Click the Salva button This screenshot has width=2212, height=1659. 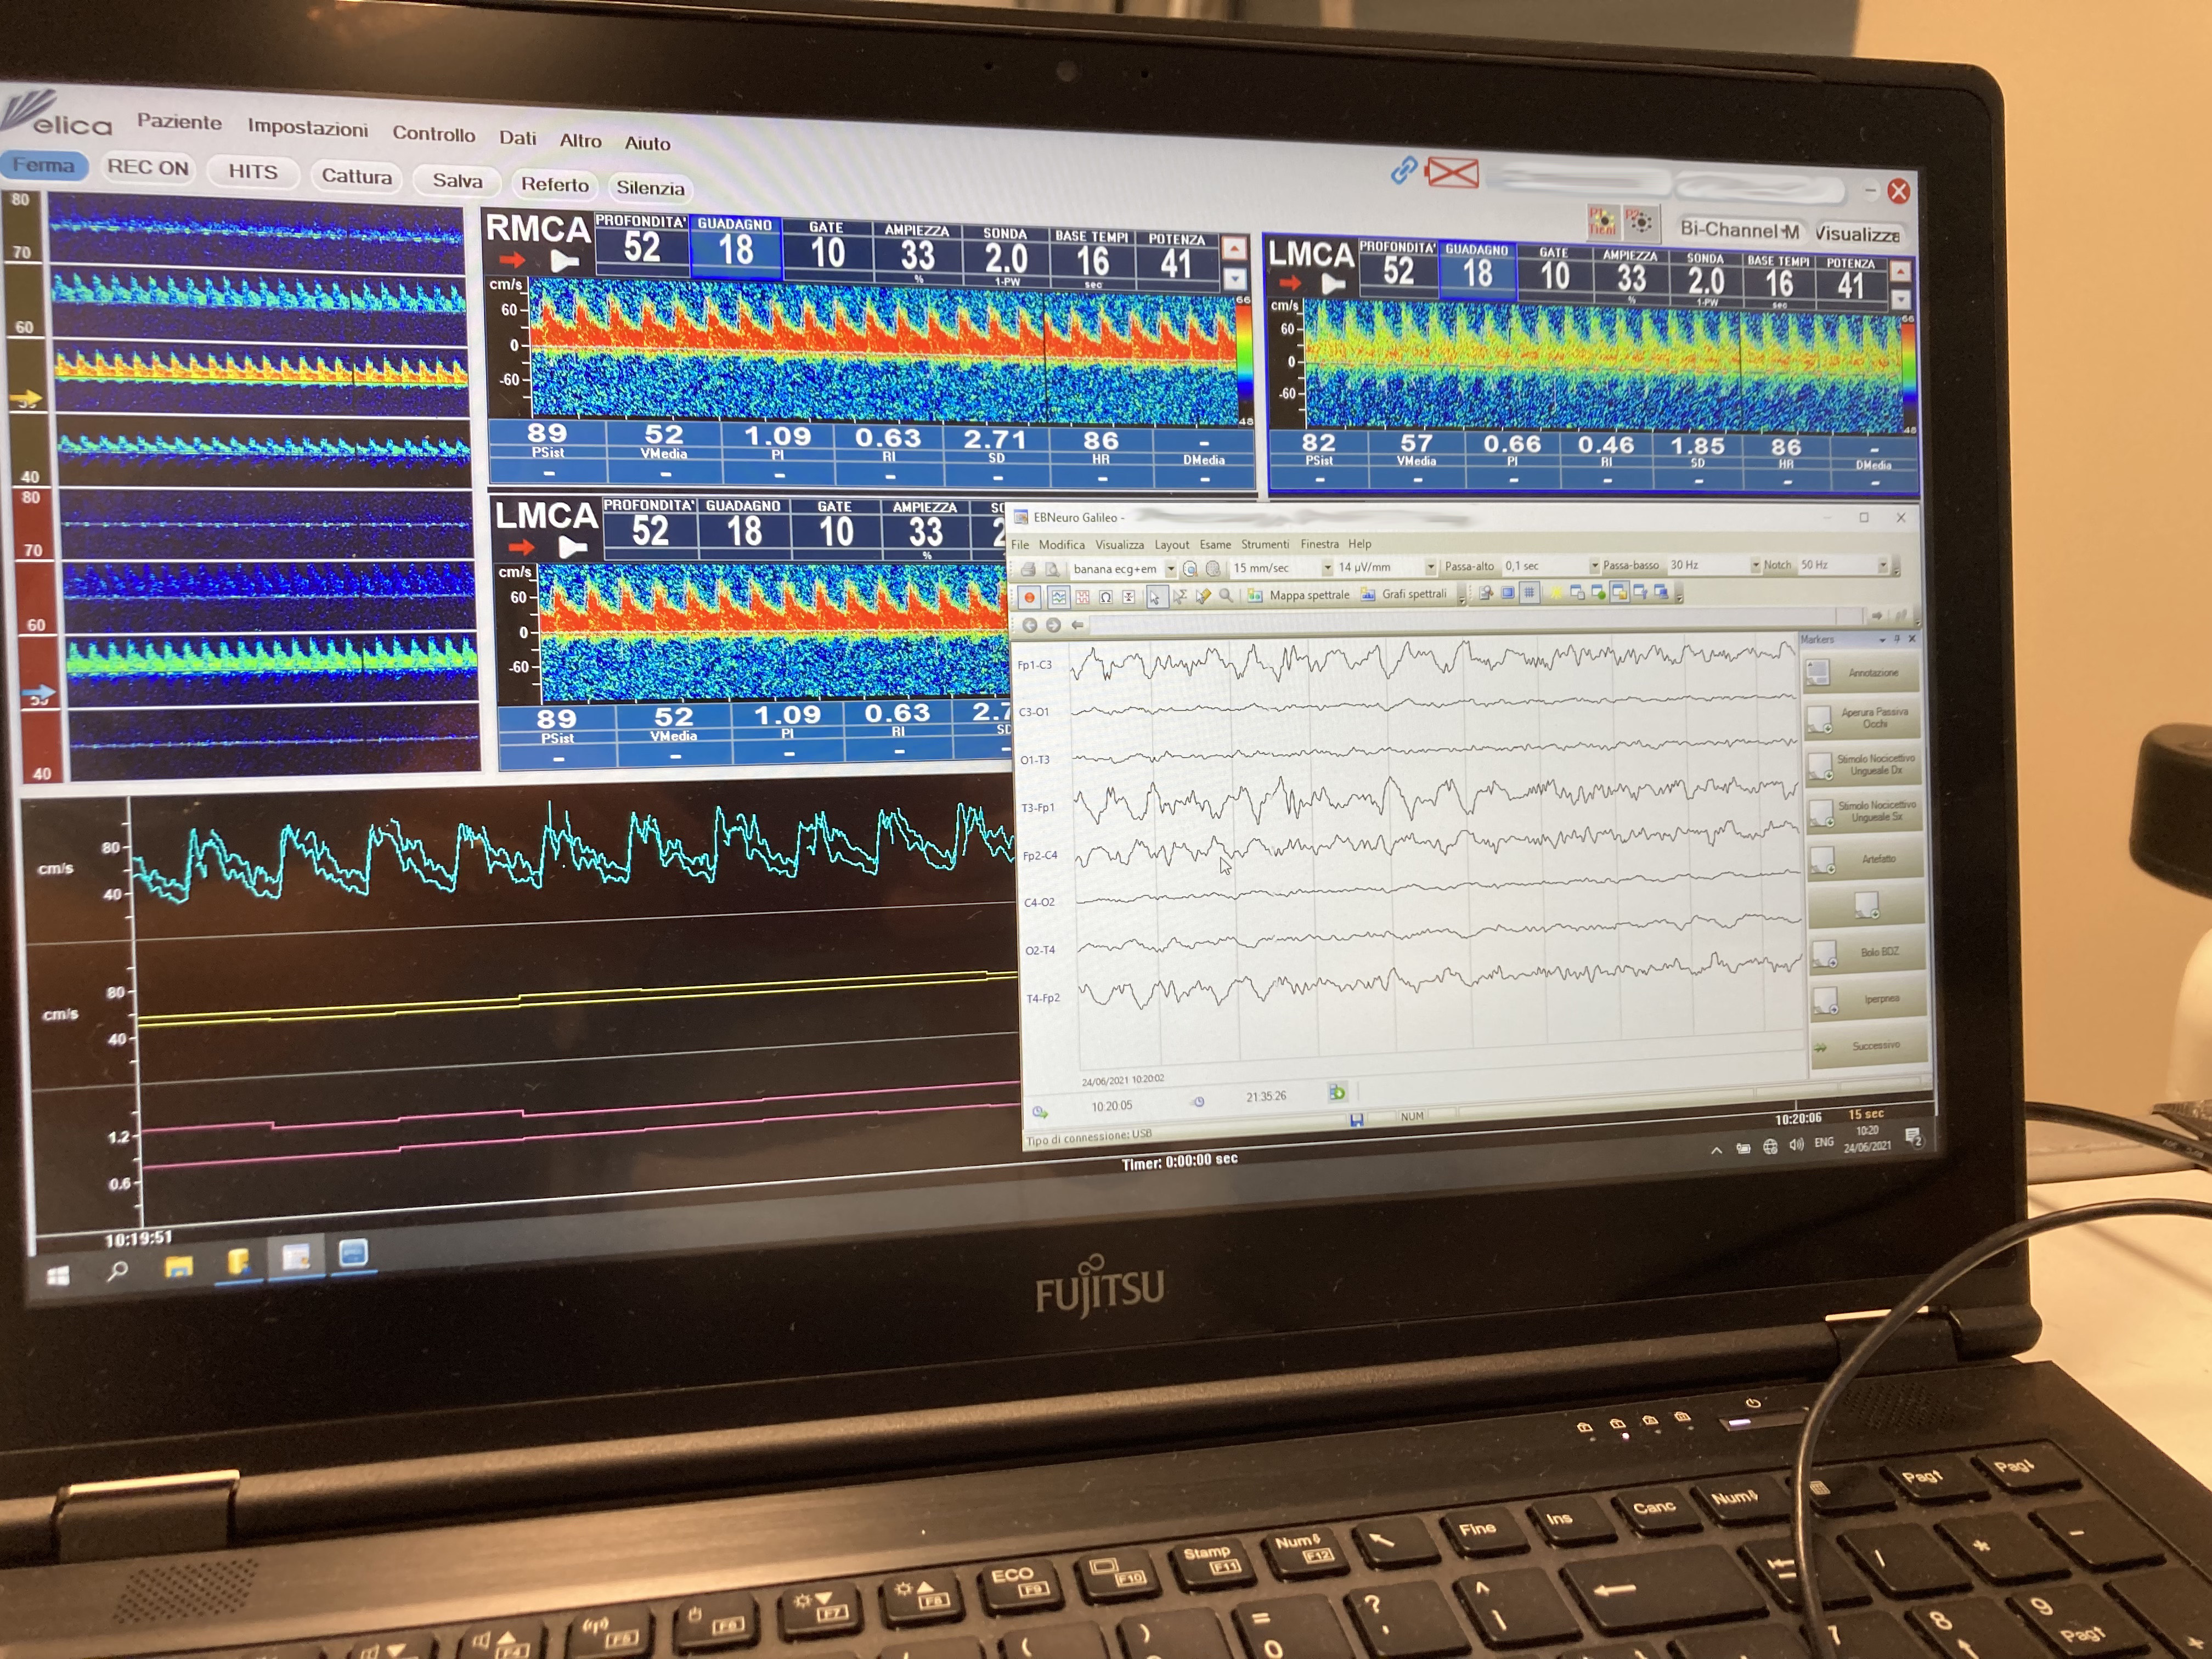point(457,180)
